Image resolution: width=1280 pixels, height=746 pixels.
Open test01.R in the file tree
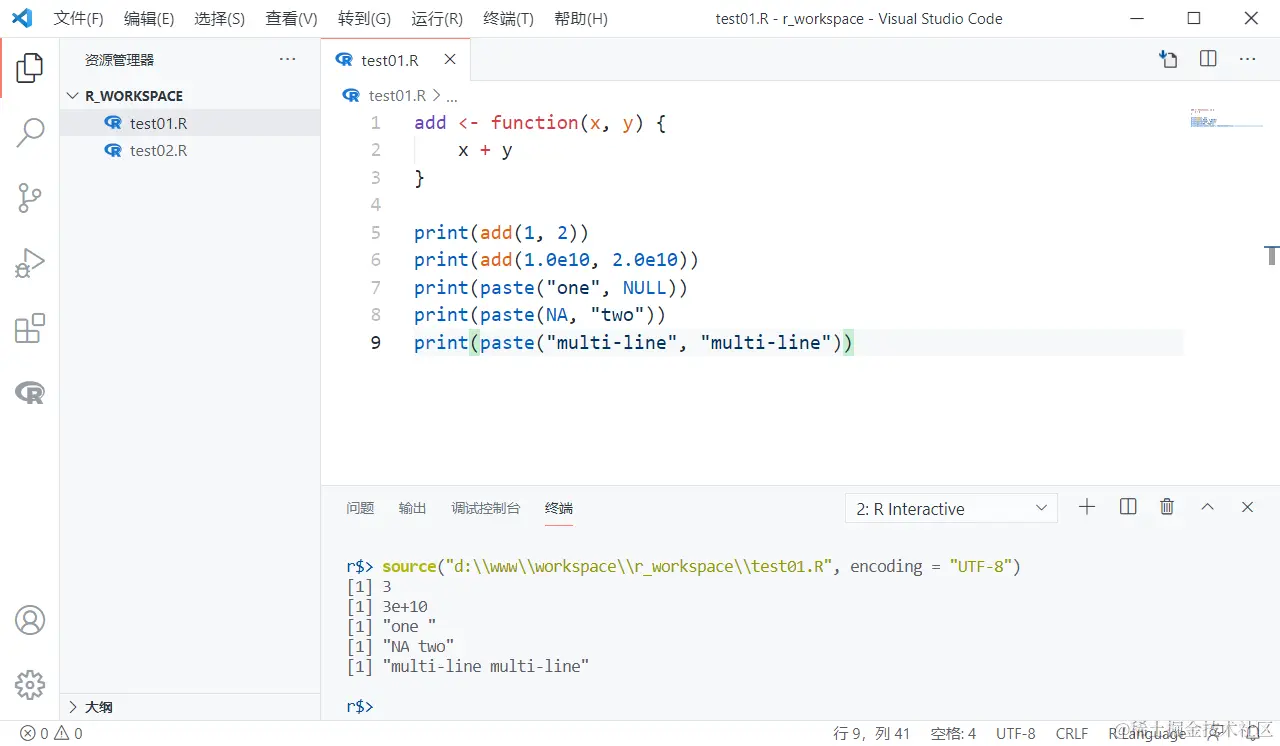[190, 123]
